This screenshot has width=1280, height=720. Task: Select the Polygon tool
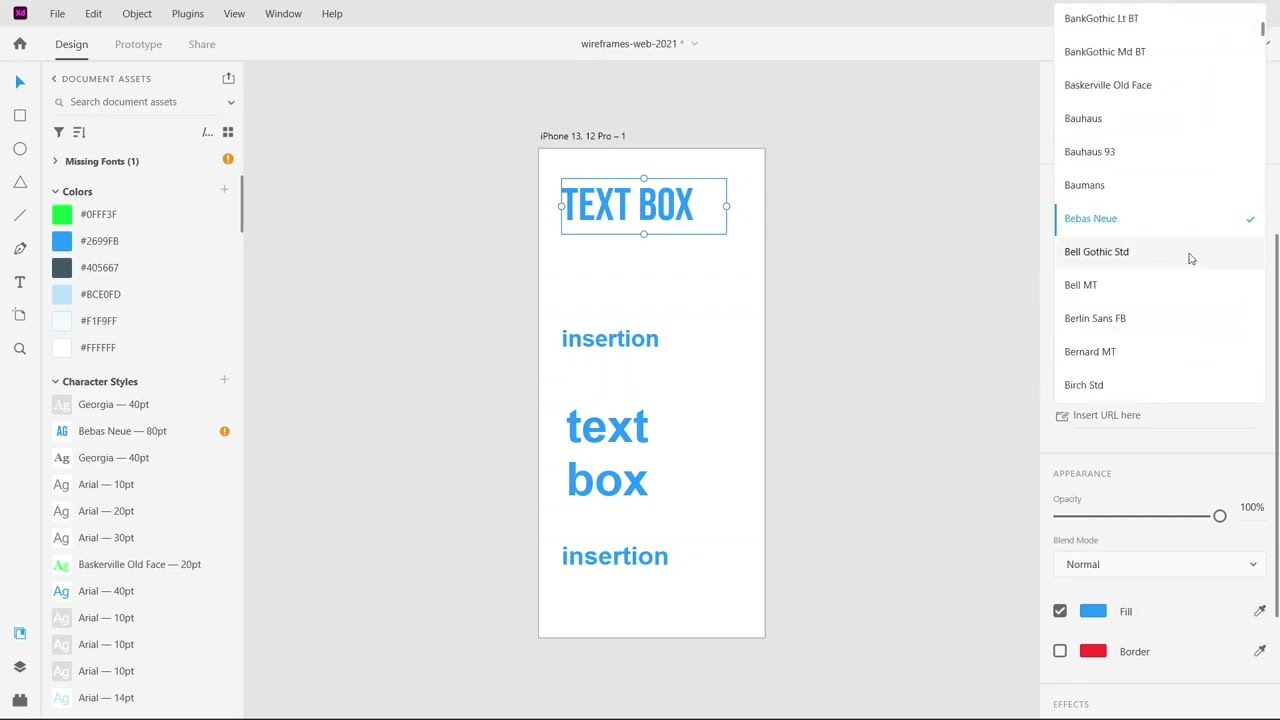pyautogui.click(x=20, y=181)
